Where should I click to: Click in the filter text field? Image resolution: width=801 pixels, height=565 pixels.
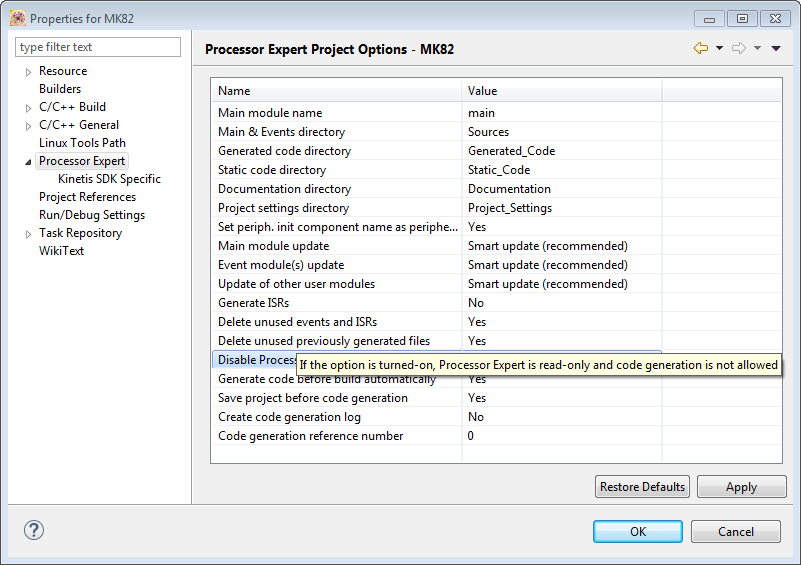[98, 47]
